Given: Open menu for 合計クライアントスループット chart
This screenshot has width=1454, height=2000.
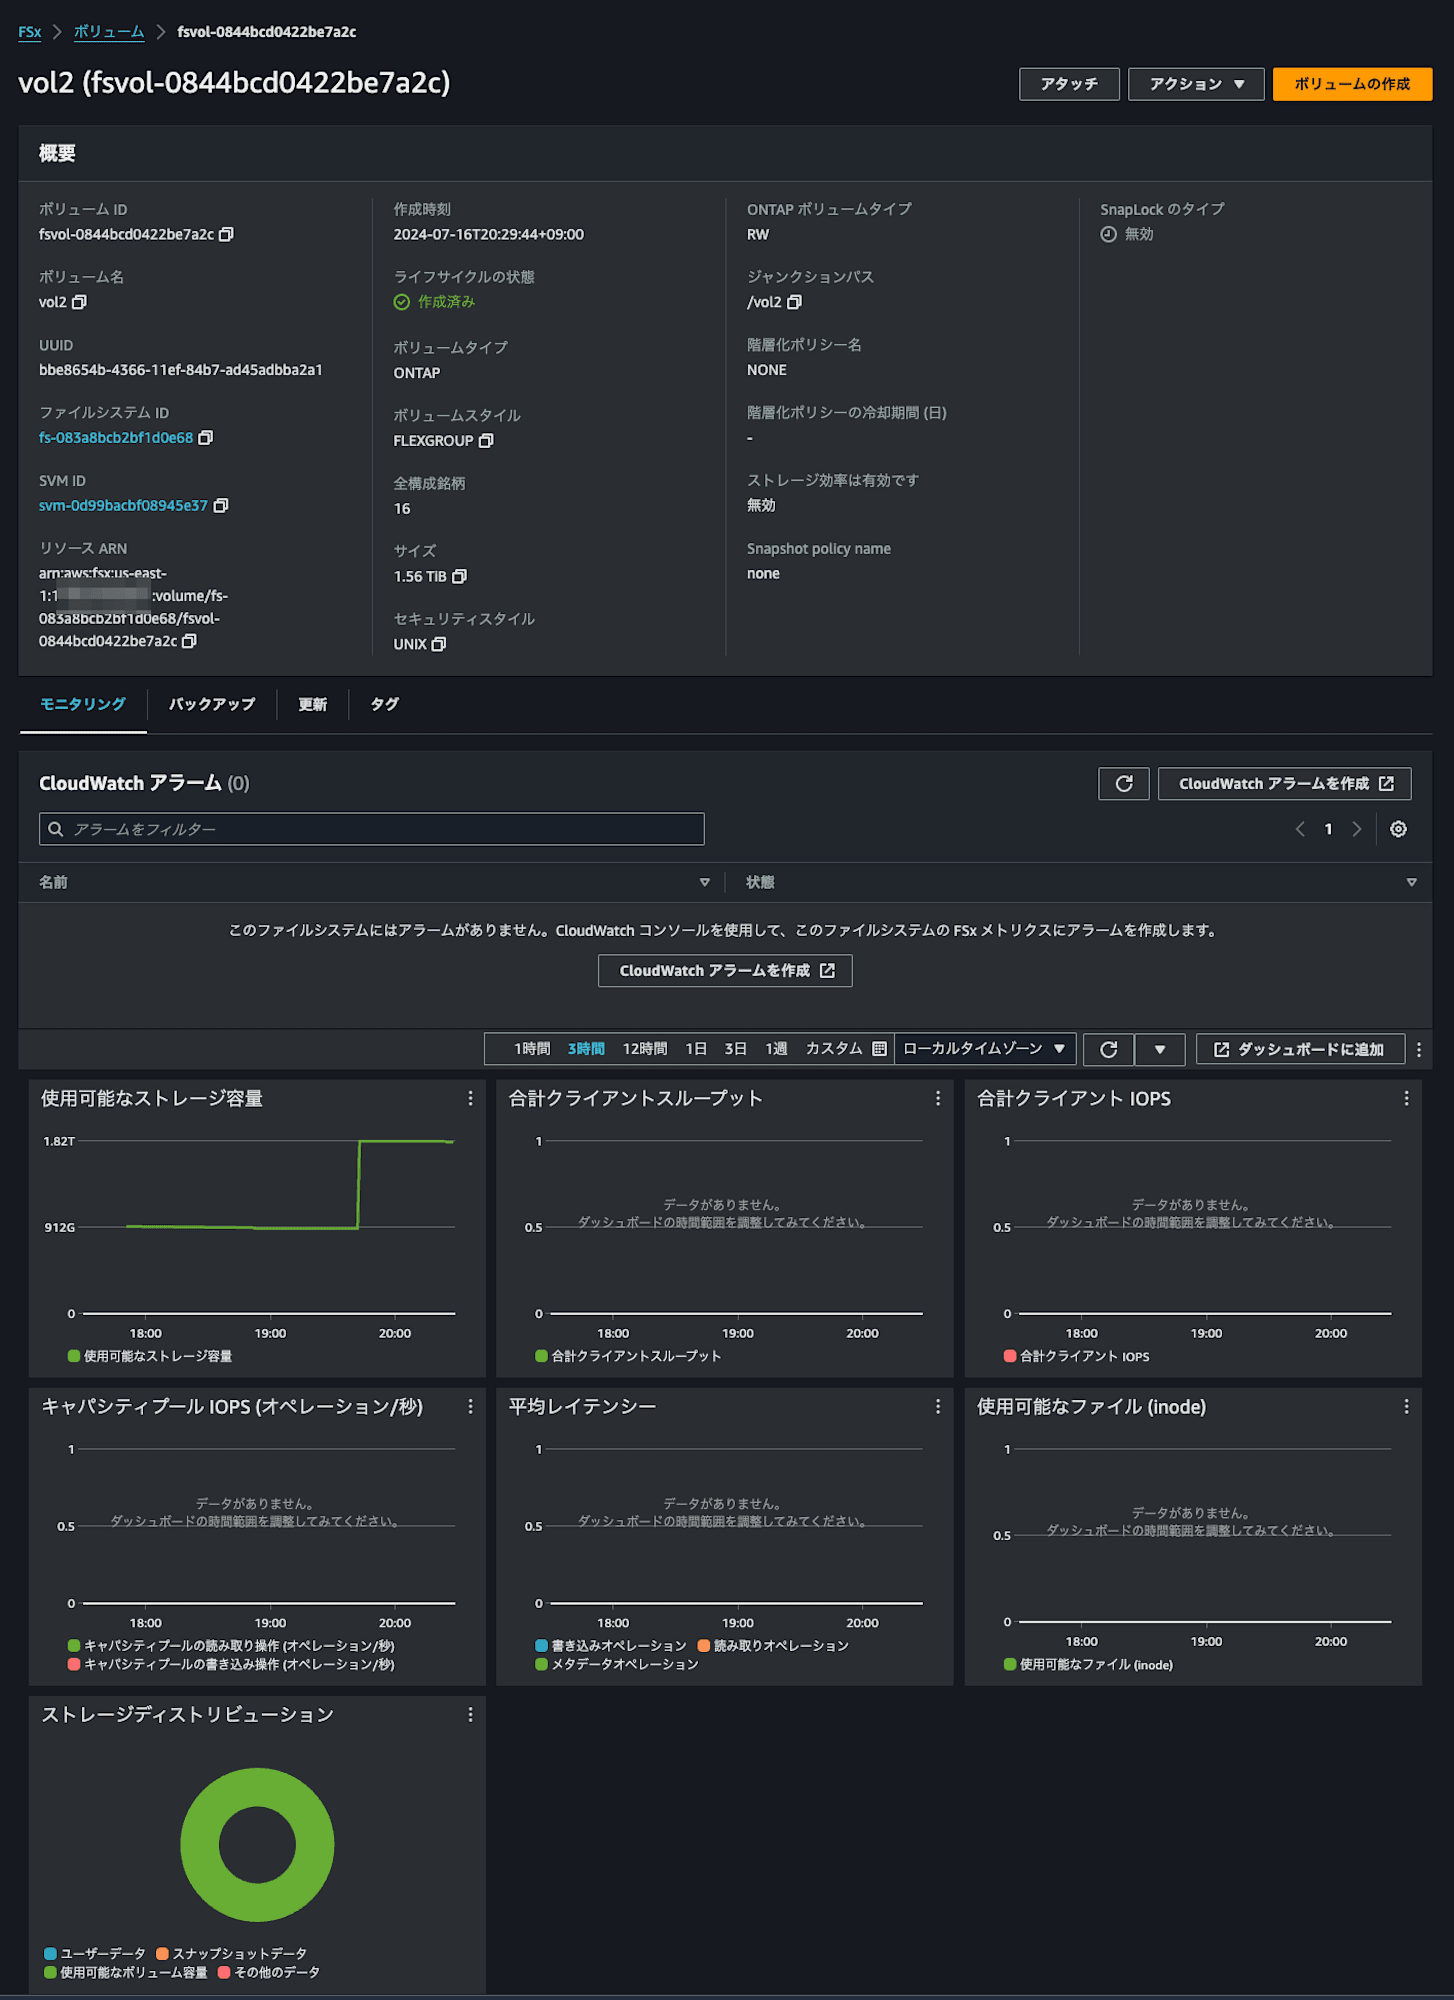Looking at the screenshot, I should click(938, 1098).
